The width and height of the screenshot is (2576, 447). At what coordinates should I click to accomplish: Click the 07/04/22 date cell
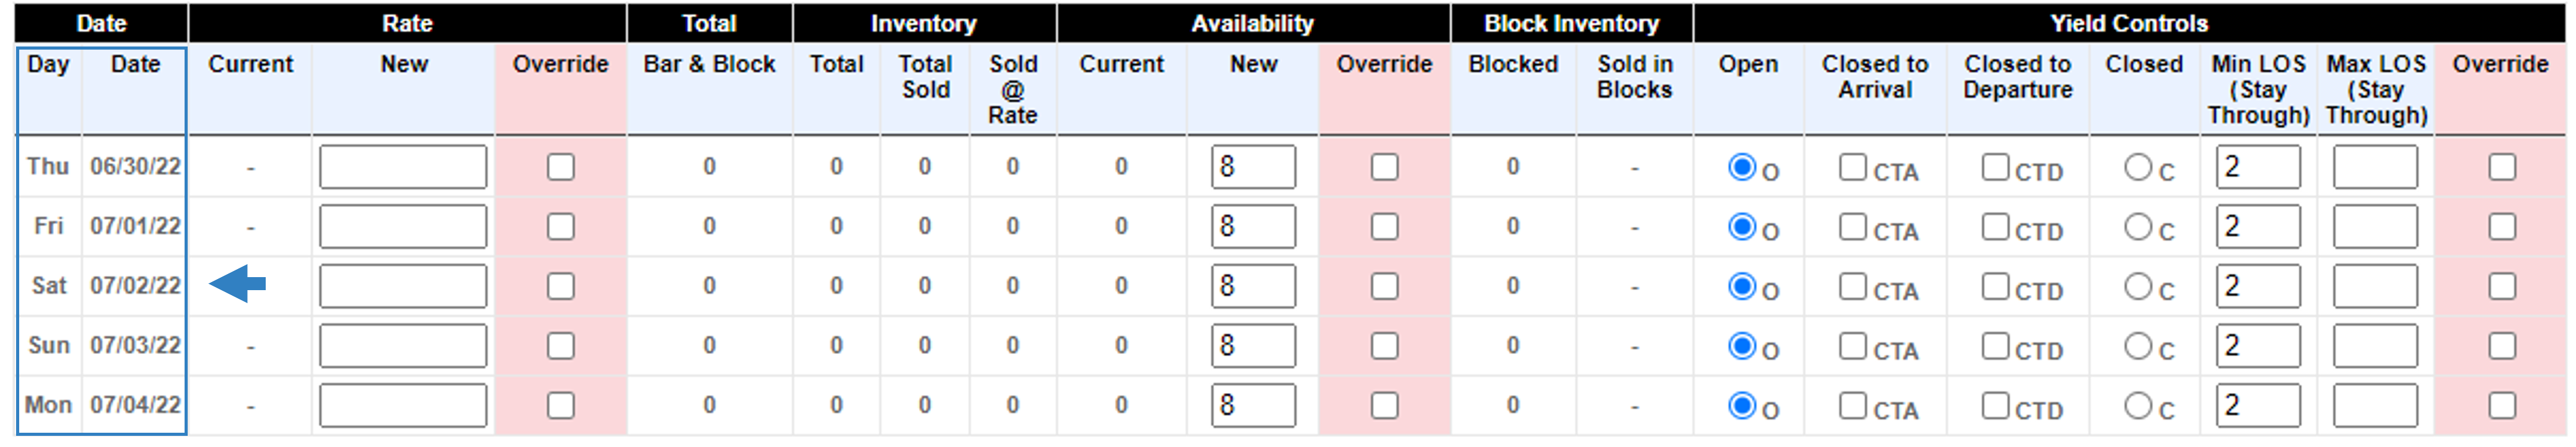(135, 405)
